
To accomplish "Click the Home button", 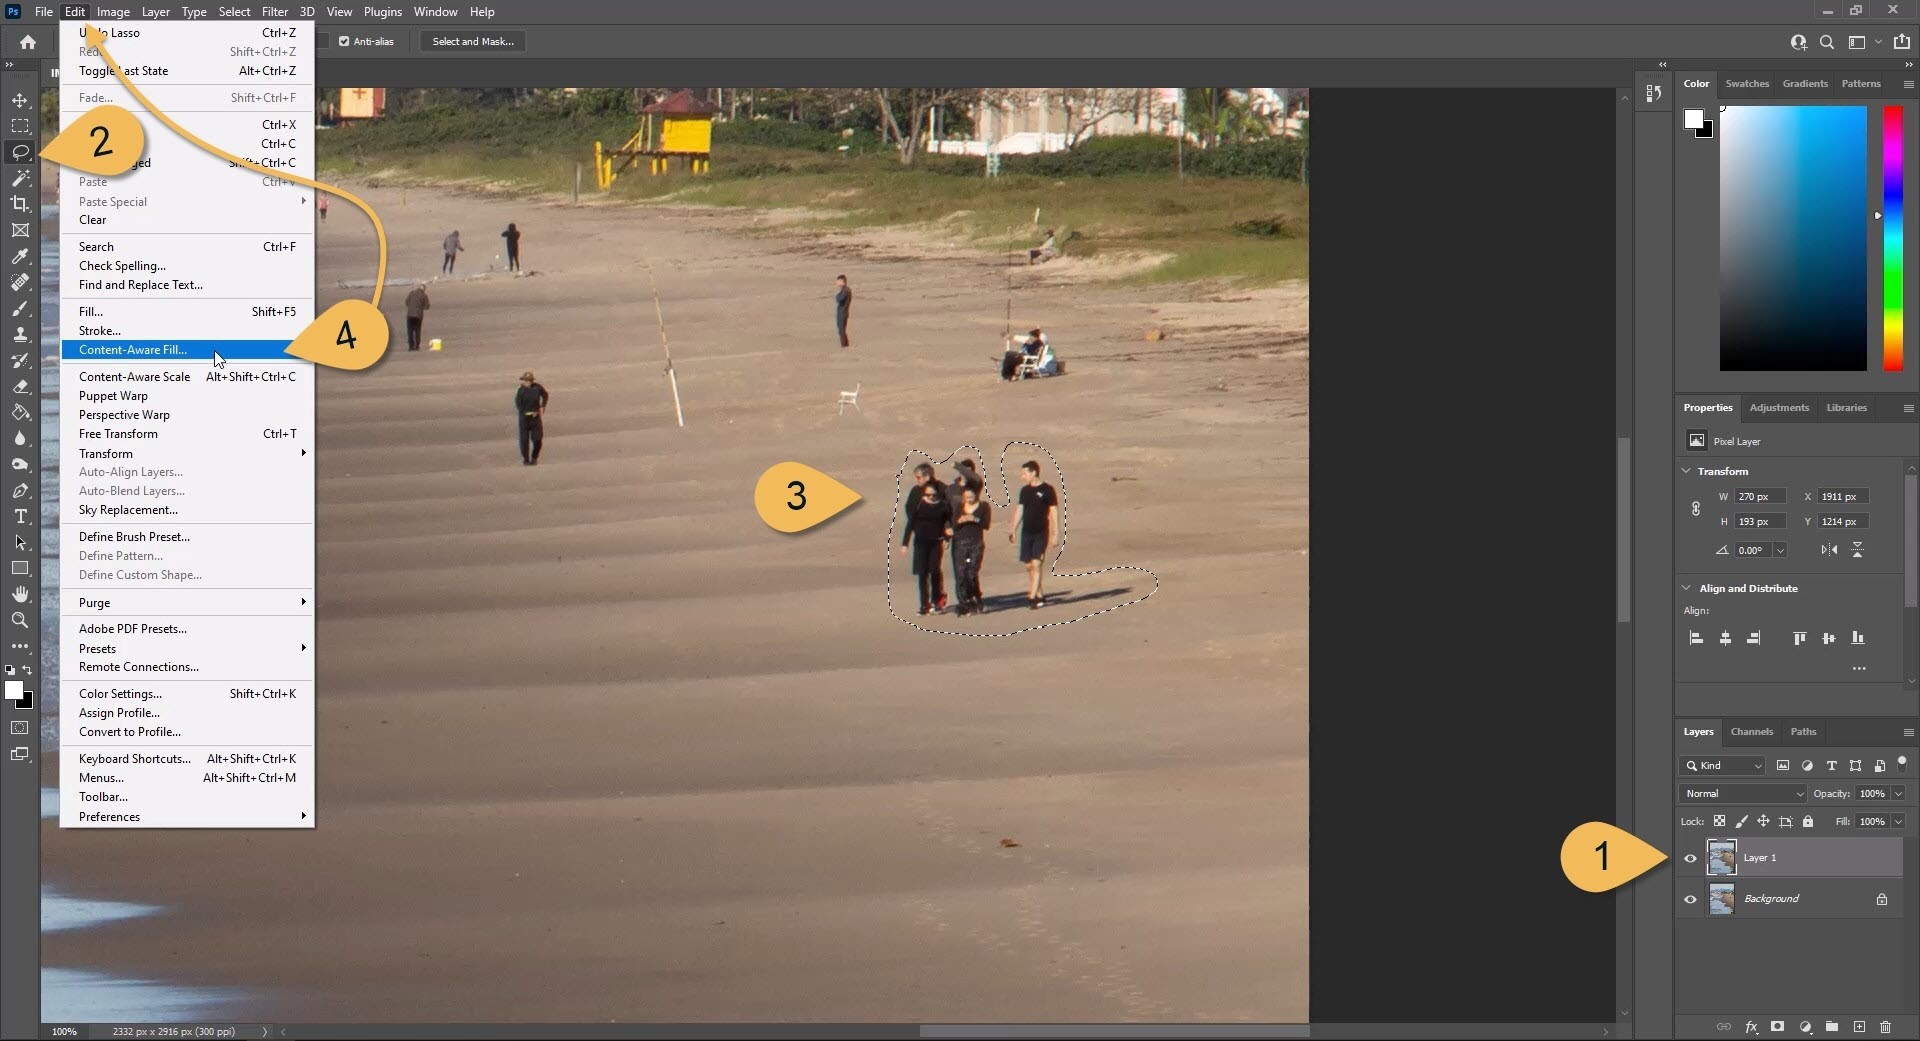I will coord(28,42).
